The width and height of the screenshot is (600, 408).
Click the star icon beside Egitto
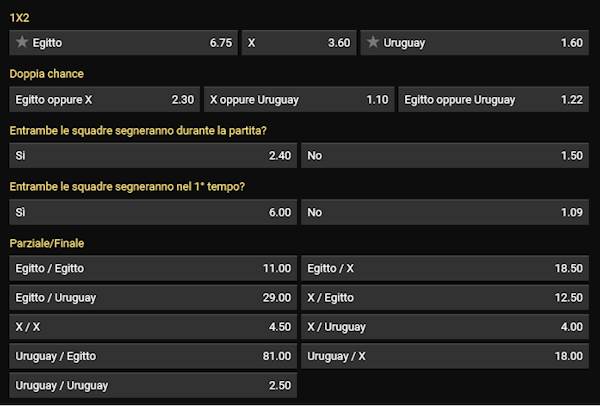(22, 43)
